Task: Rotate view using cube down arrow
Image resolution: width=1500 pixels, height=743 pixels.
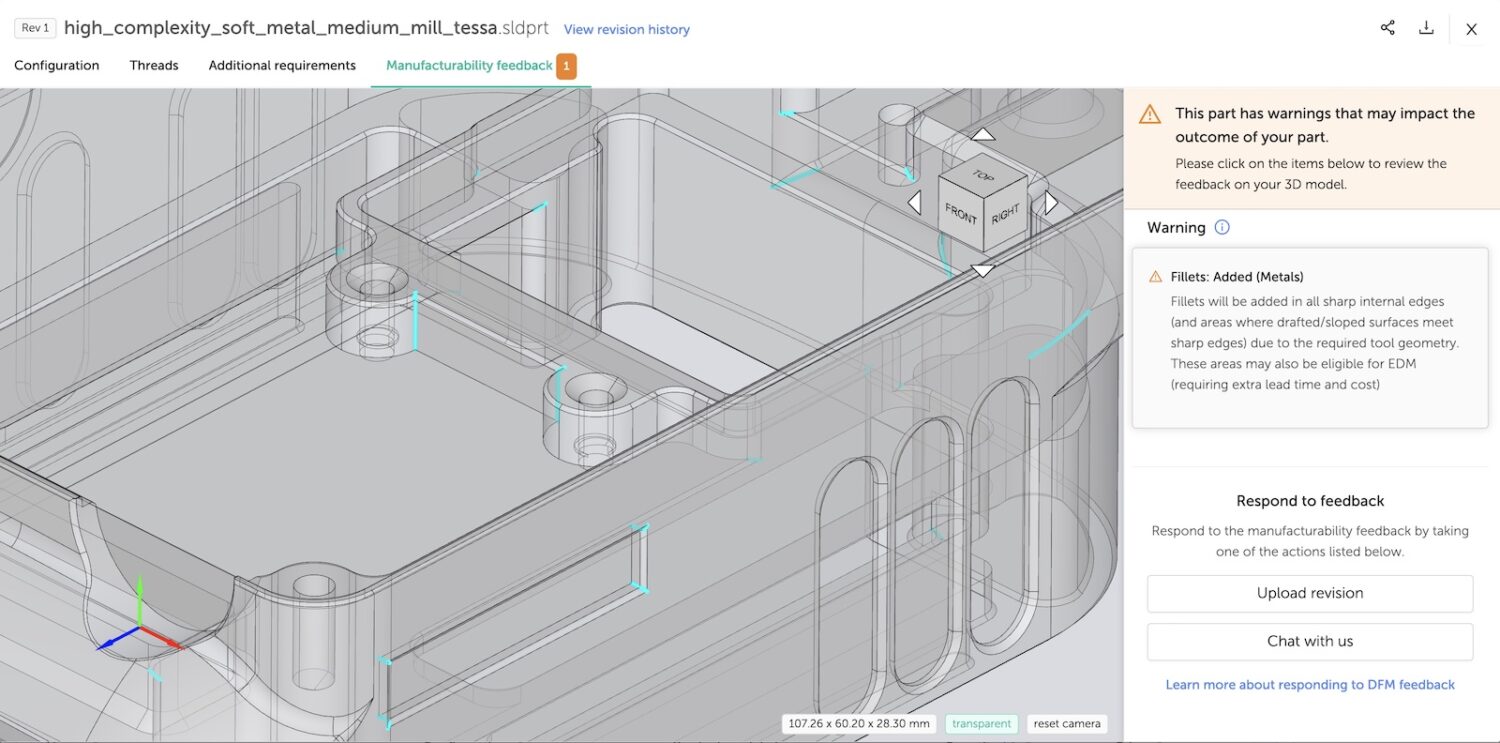Action: (x=983, y=270)
